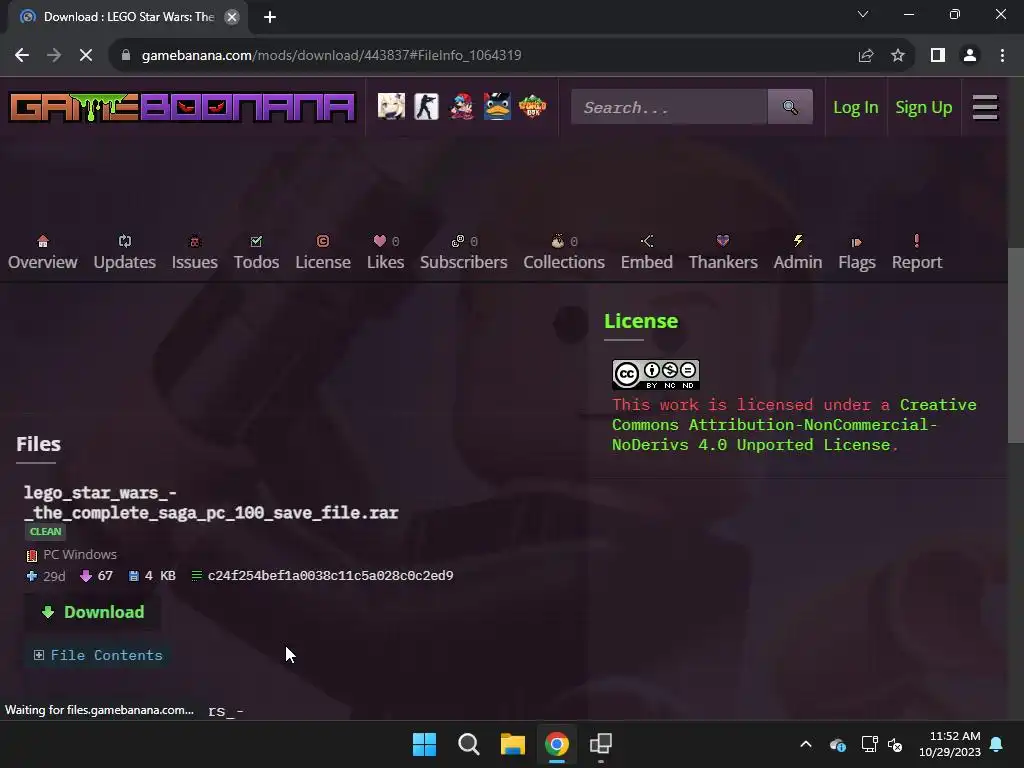Viewport: 1024px width, 768px height.
Task: Click the CLEAN scan badge
Action: click(x=45, y=532)
